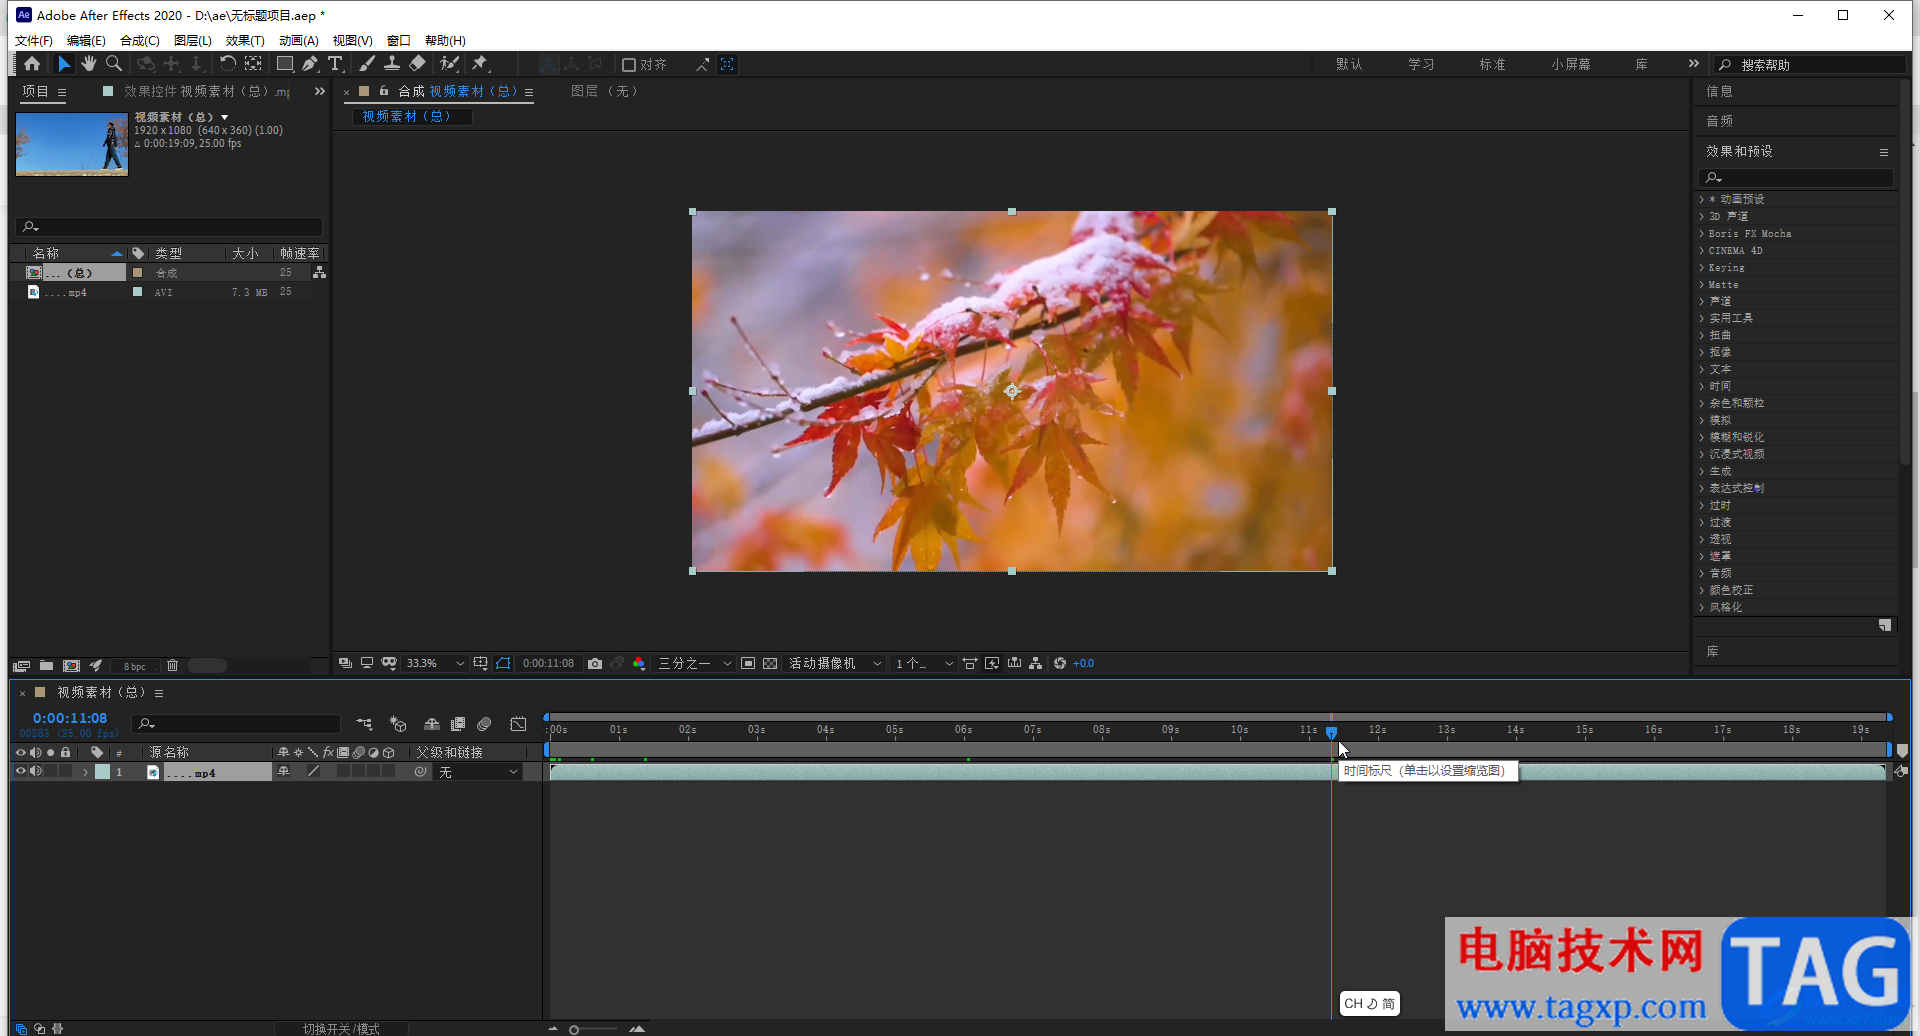This screenshot has width=1920, height=1036.
Task: Select the Type text tool
Action: tap(335, 64)
